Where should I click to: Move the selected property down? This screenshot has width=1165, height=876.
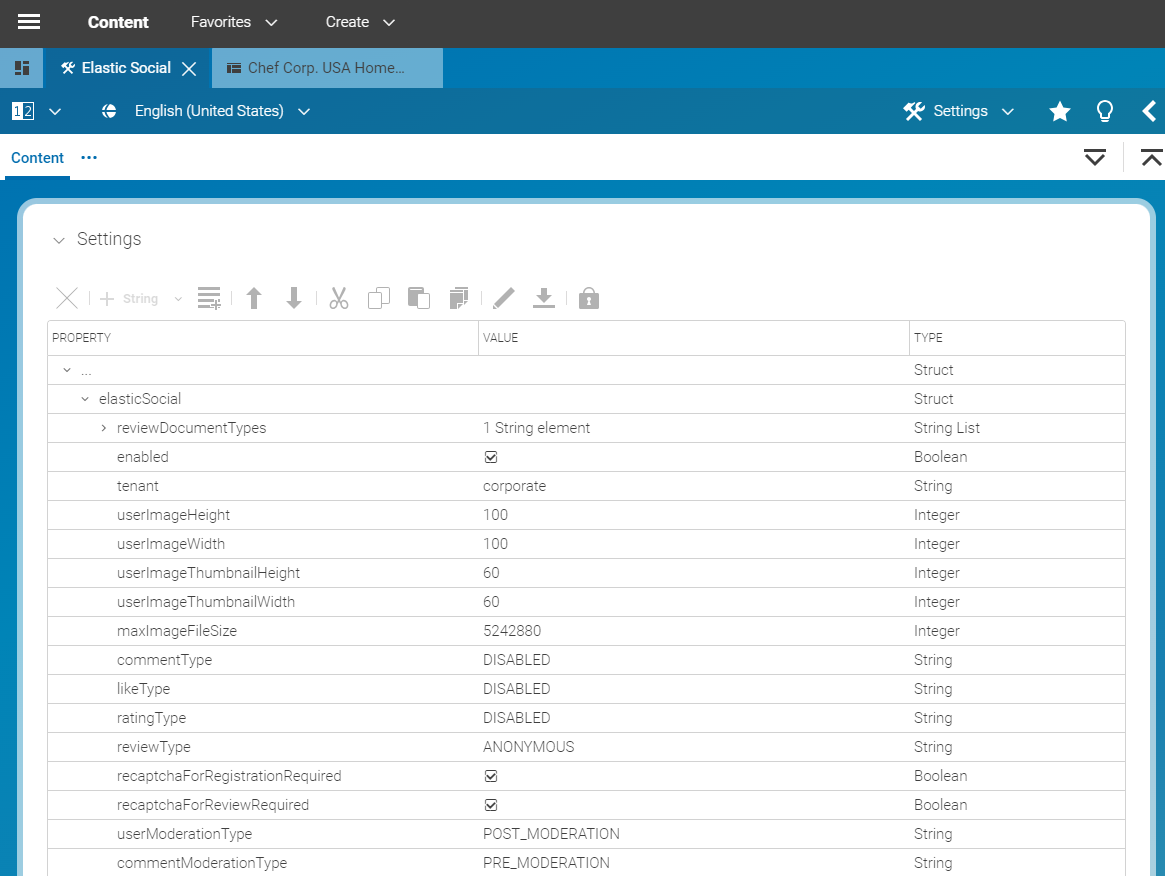coord(293,298)
